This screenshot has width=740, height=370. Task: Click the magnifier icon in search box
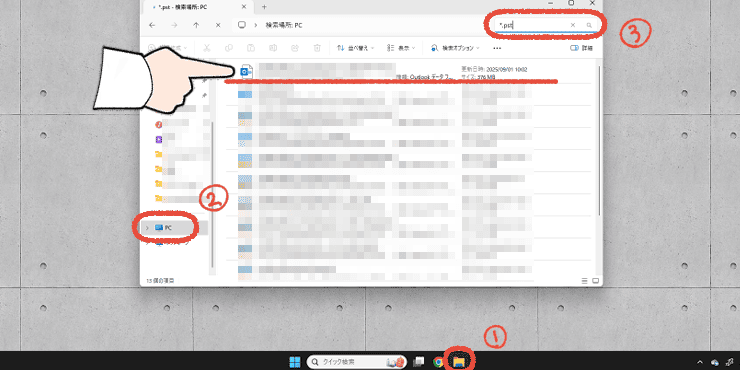click(589, 25)
